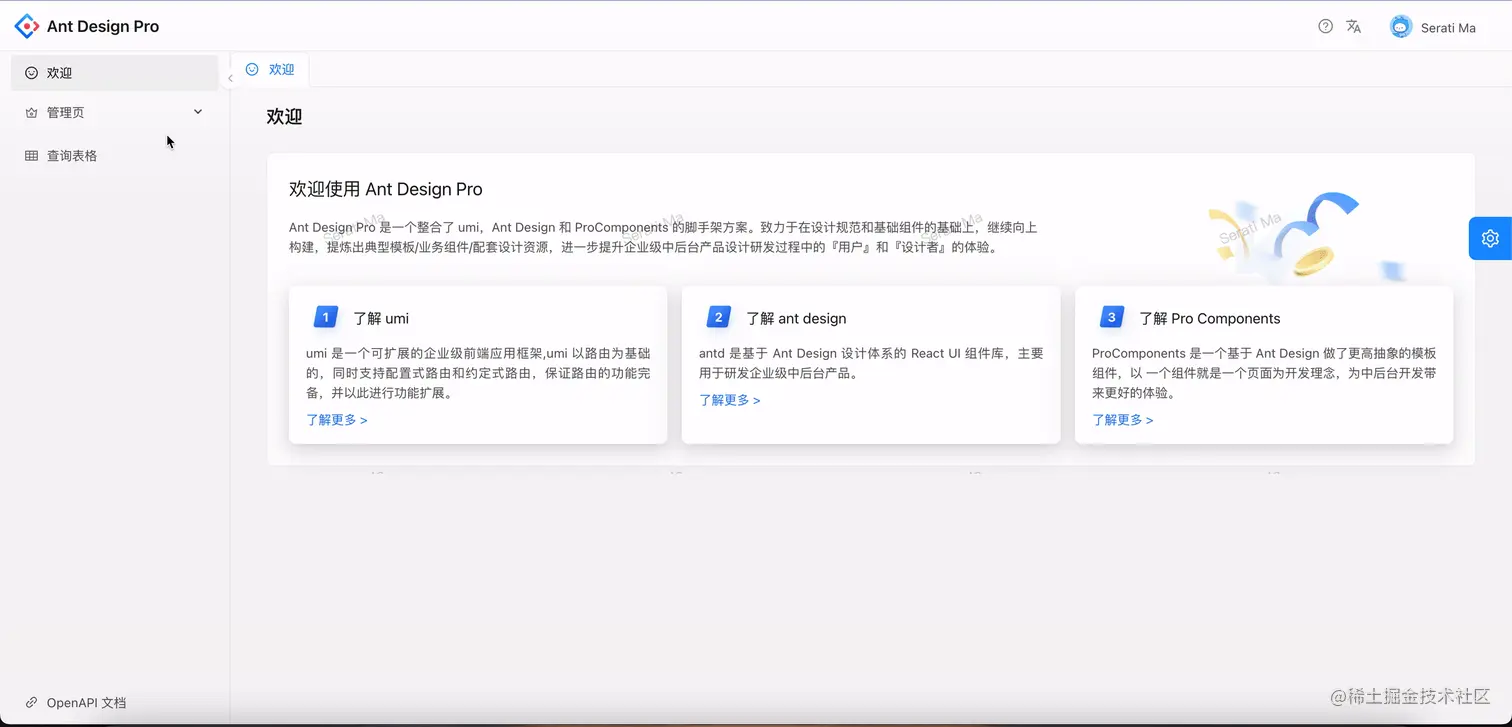Open the blue settings gear drawer button
This screenshot has width=1512, height=727.
[1490, 238]
